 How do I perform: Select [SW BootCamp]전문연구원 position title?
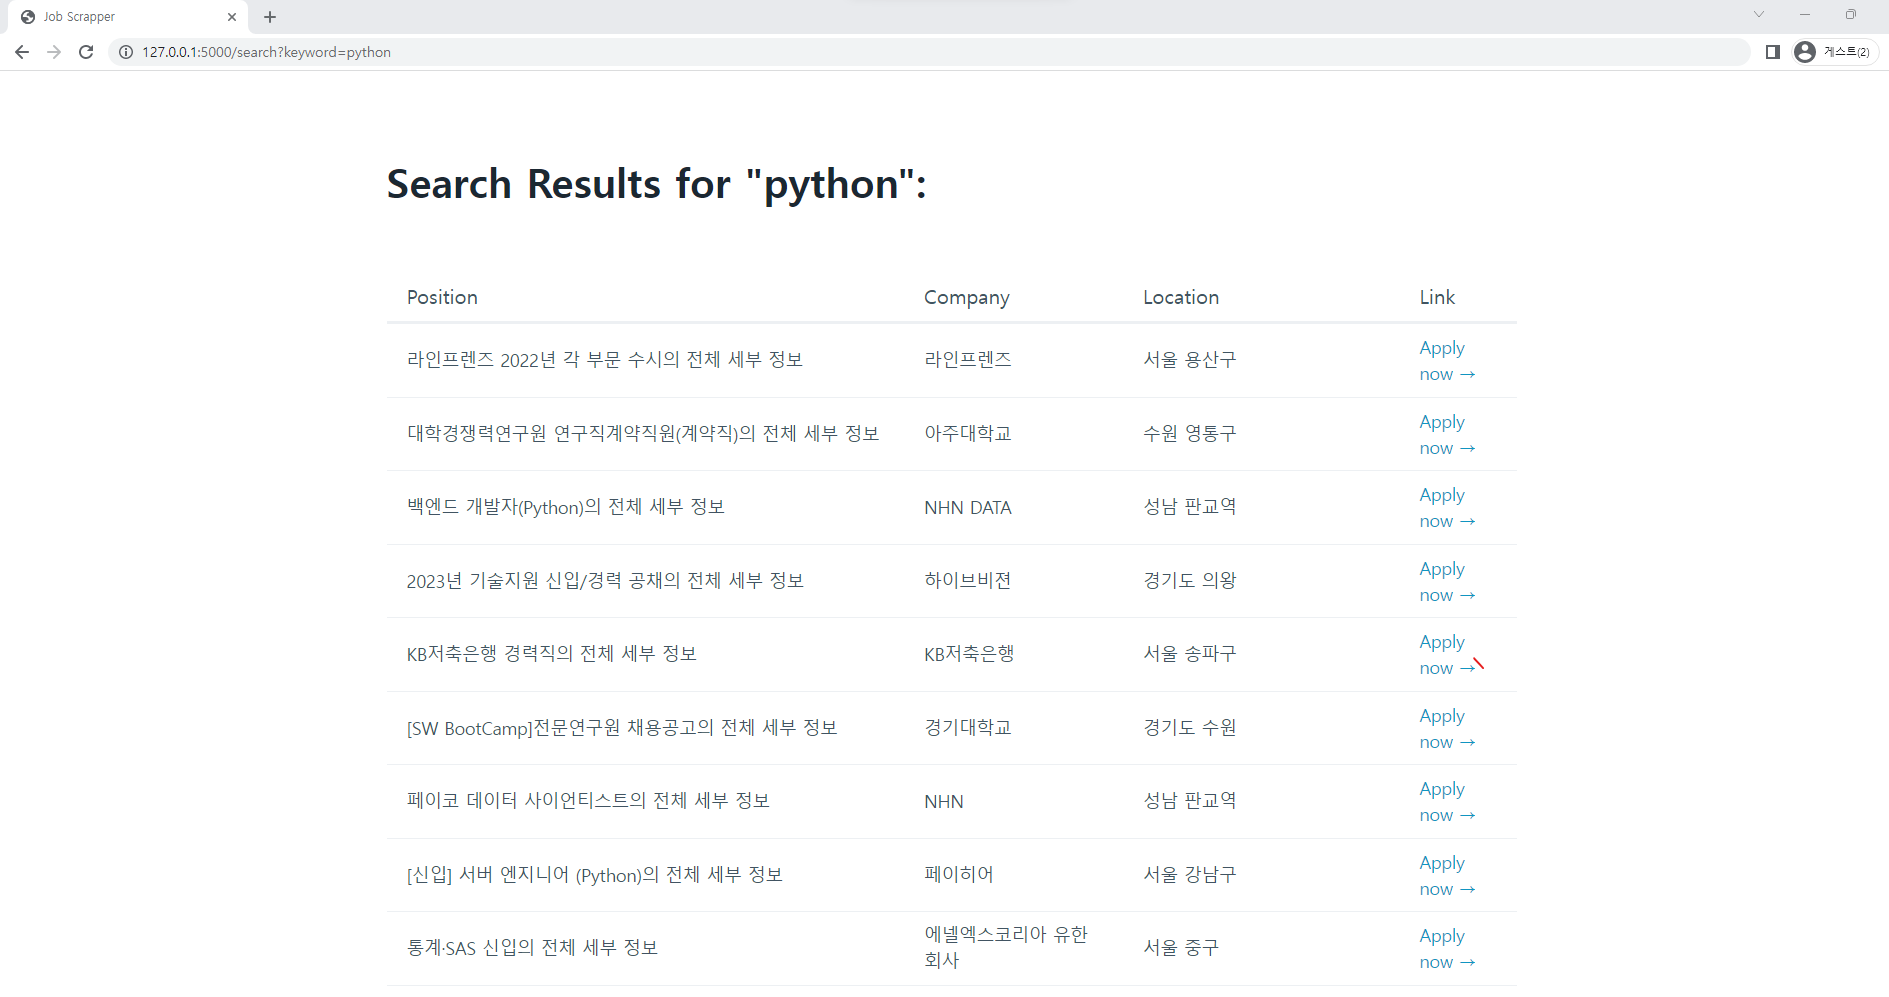tap(622, 728)
